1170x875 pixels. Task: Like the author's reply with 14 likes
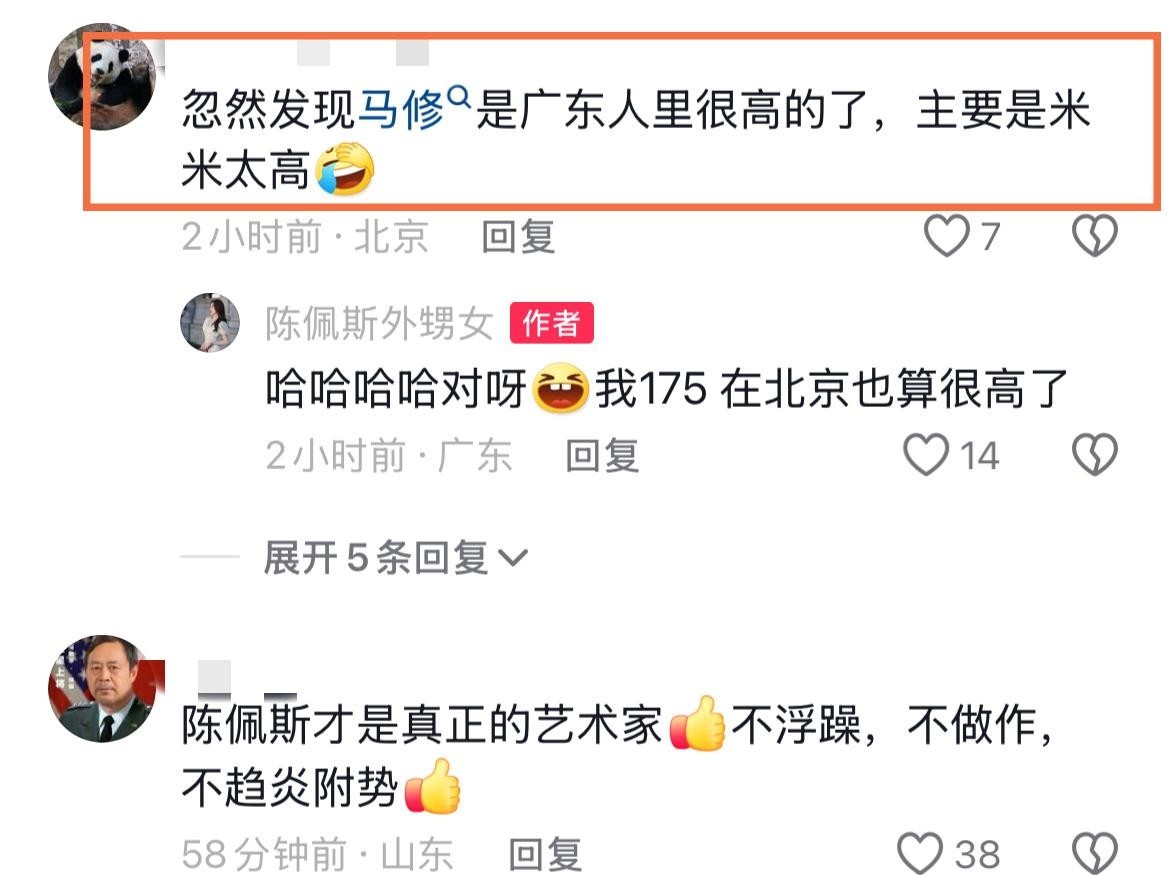click(x=926, y=454)
